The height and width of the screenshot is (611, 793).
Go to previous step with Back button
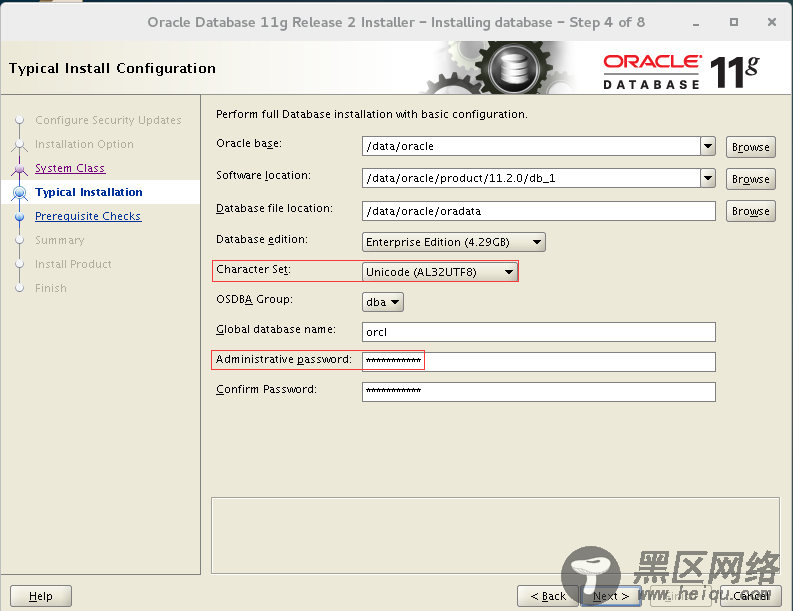[548, 596]
